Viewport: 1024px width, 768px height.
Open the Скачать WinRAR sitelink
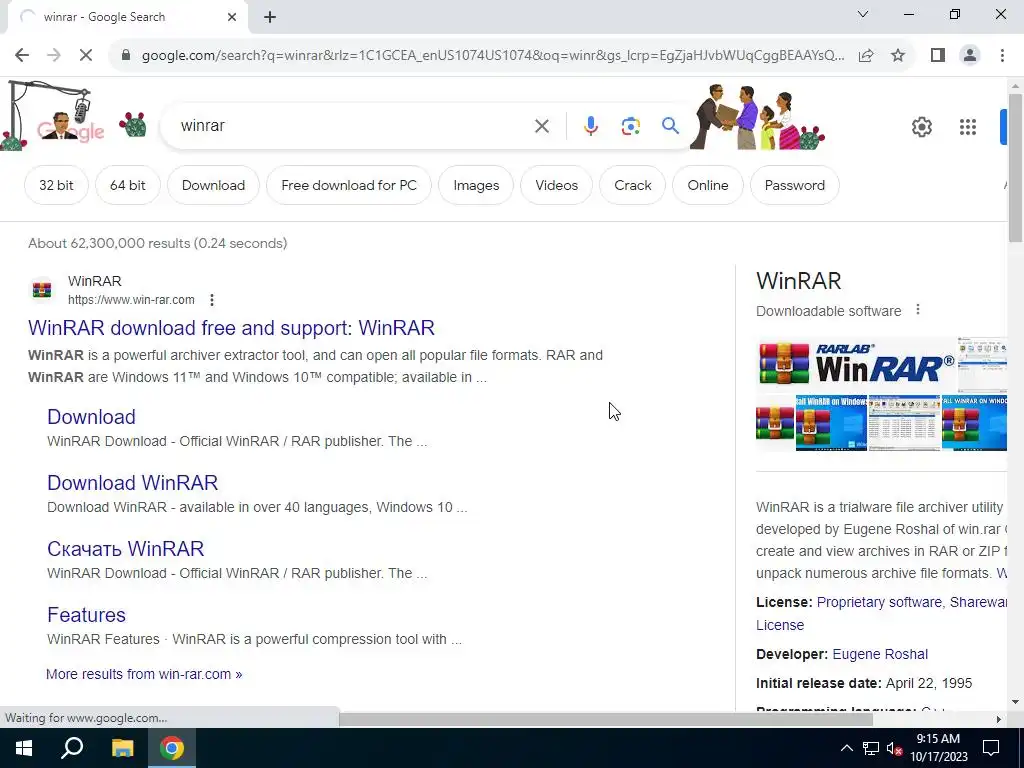pyautogui.click(x=125, y=549)
